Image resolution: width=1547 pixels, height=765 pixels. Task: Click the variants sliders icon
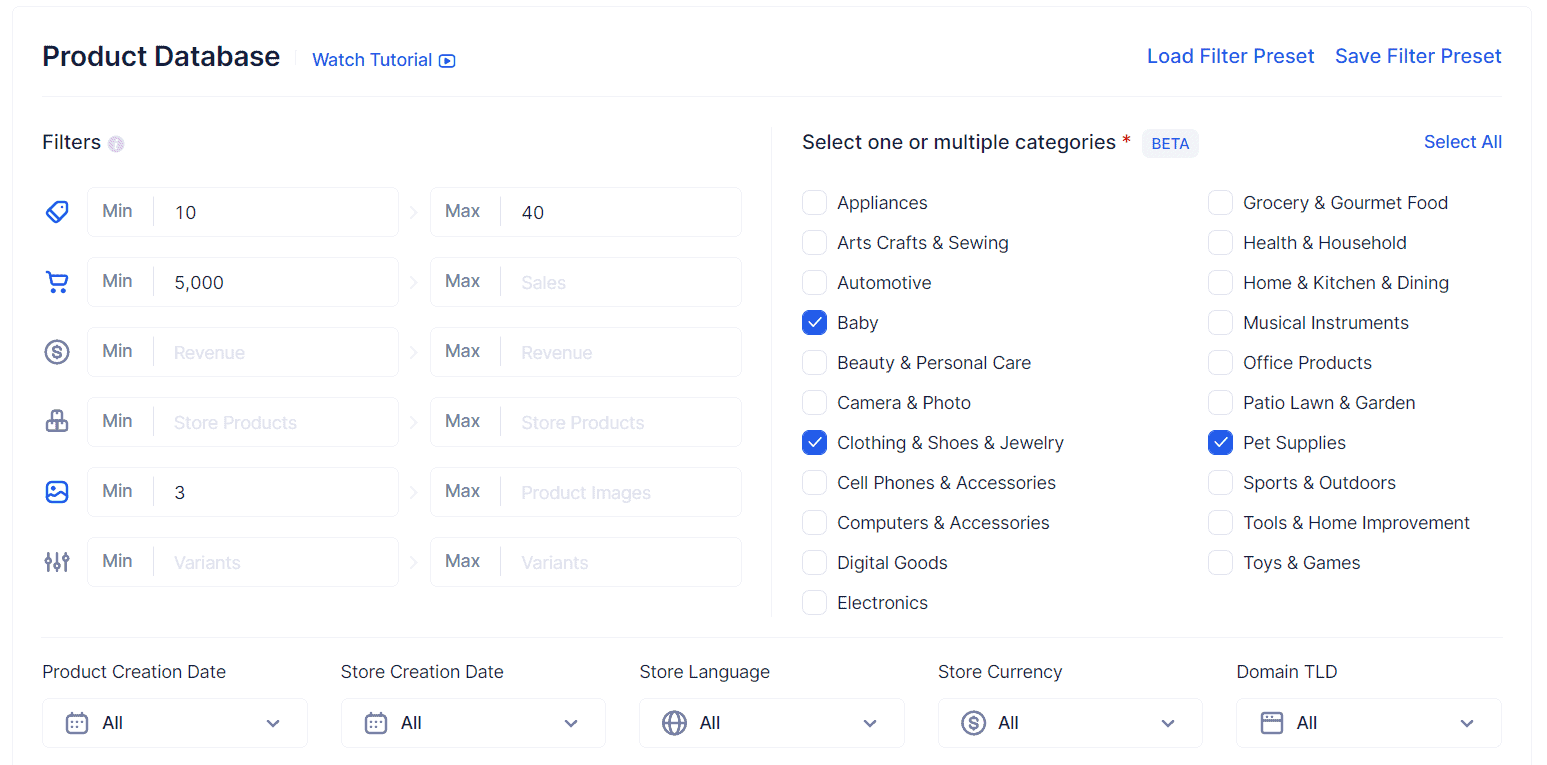[x=57, y=561]
